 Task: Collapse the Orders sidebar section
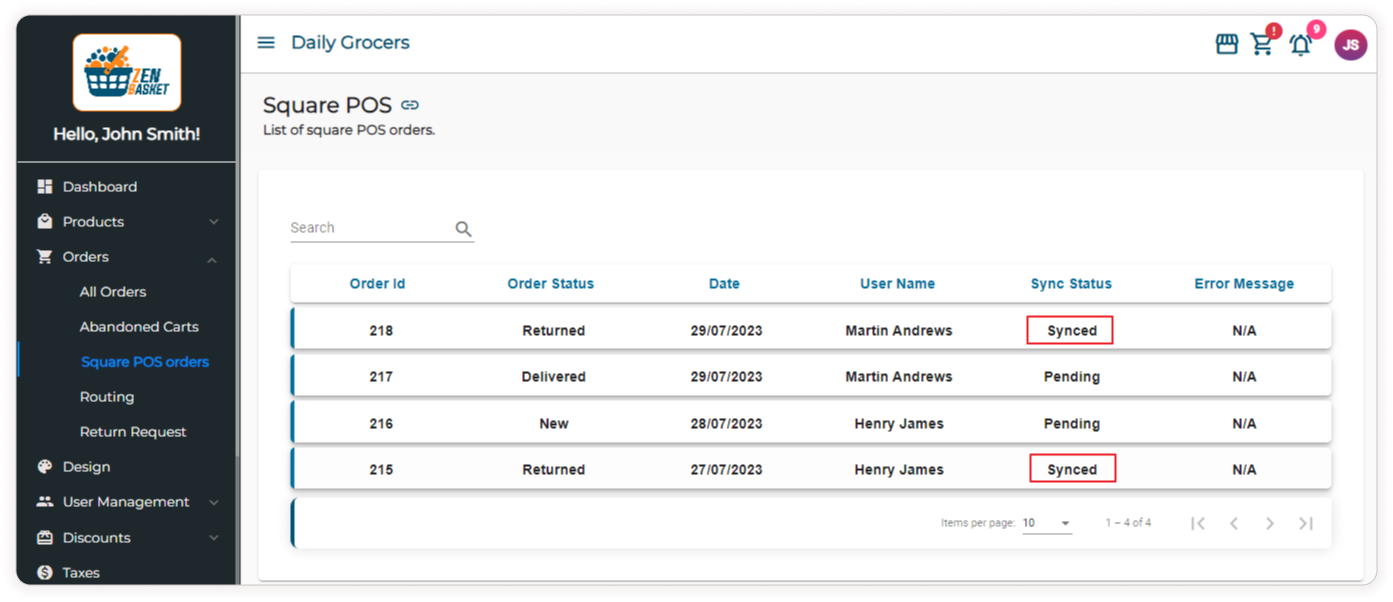point(211,257)
